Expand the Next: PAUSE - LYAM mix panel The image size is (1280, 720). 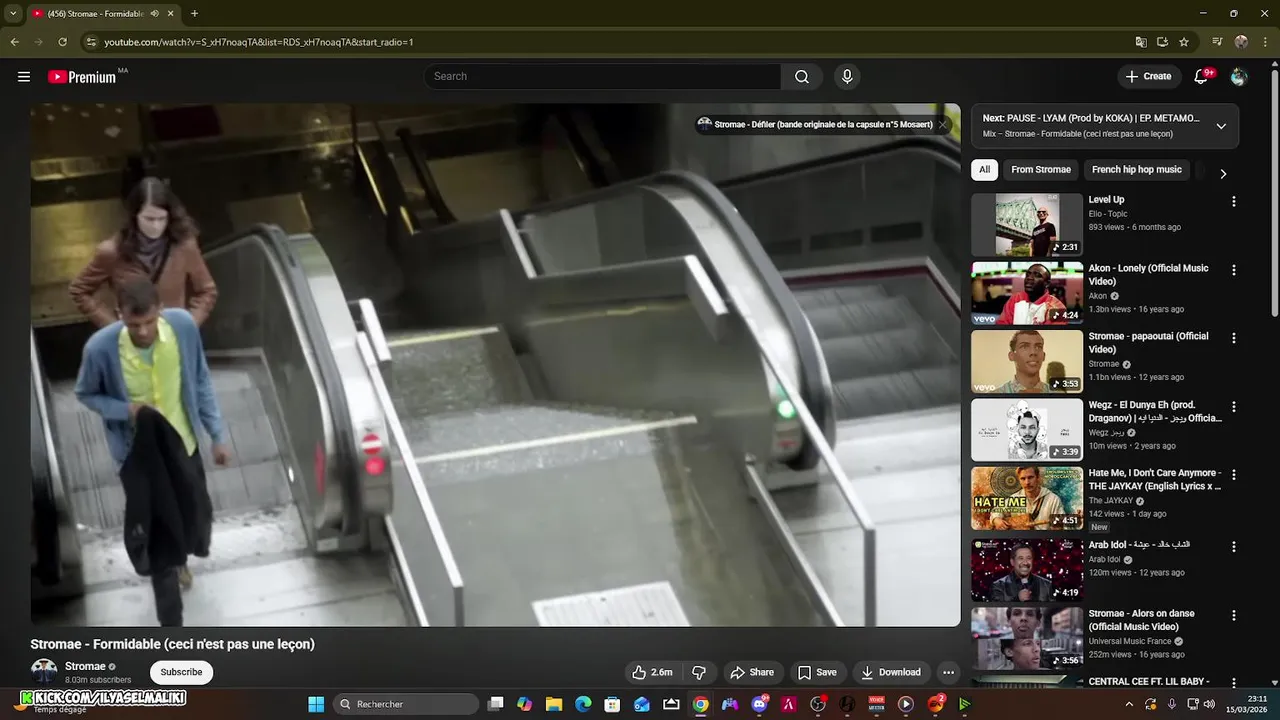tap(1221, 126)
